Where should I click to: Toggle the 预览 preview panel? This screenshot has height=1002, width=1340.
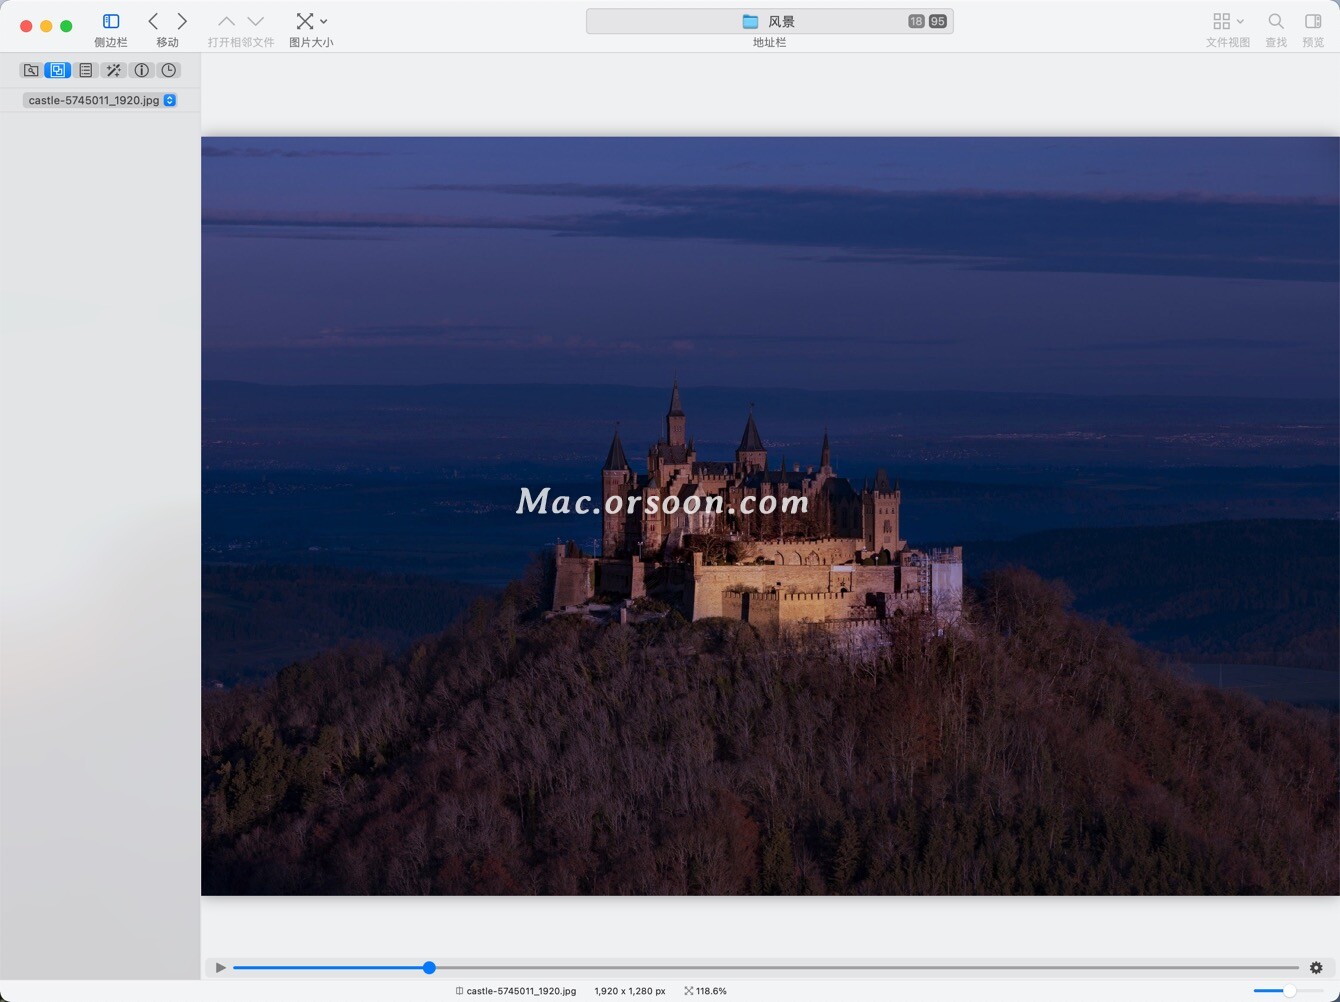(1313, 21)
